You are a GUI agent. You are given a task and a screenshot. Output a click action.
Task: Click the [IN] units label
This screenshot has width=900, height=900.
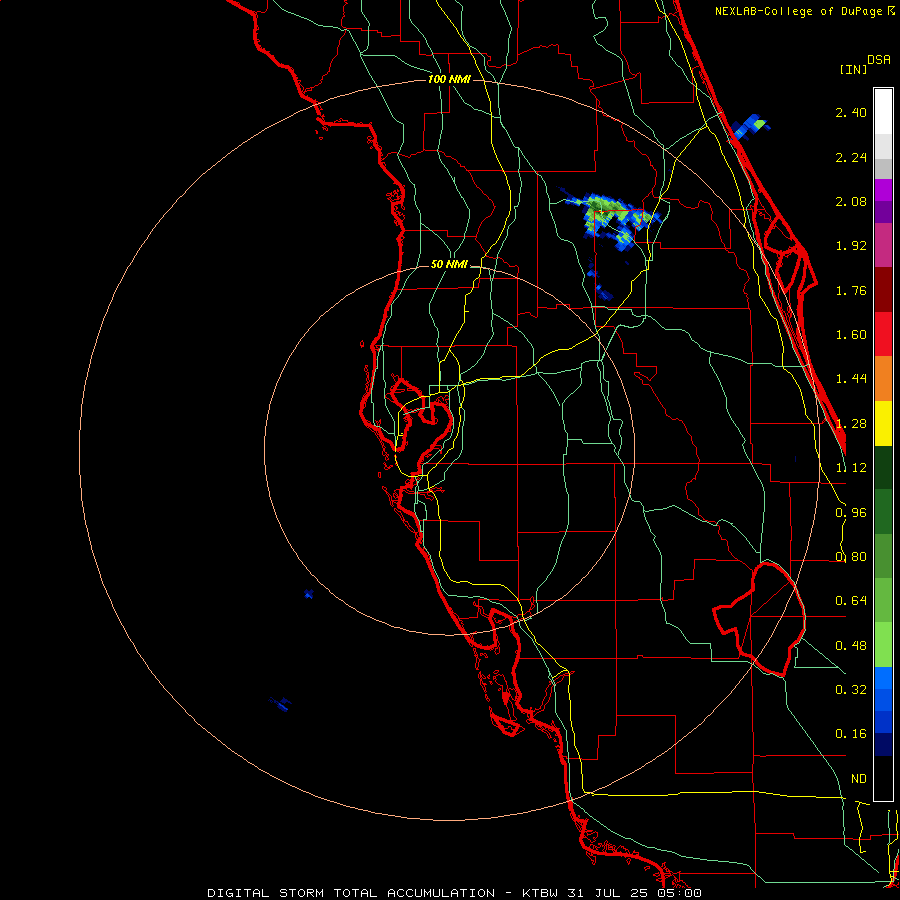(853, 69)
